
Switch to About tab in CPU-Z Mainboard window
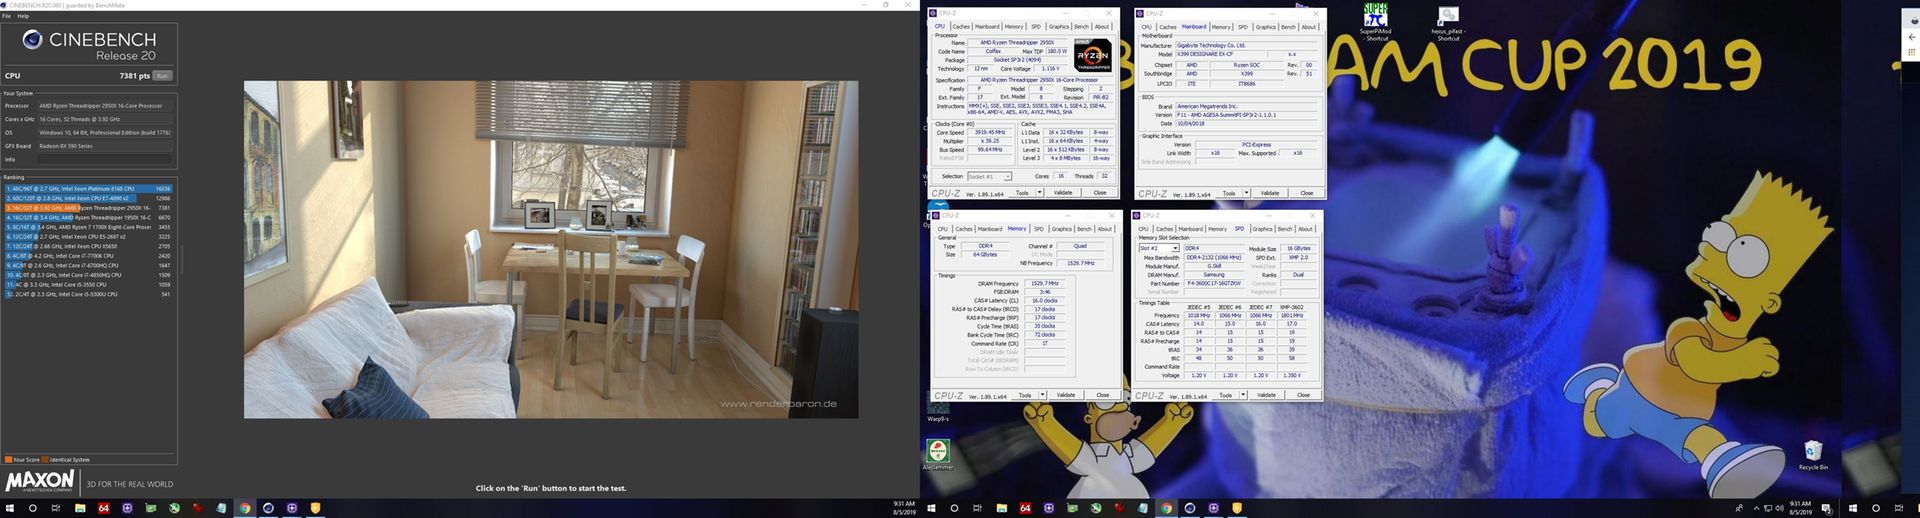coord(1309,27)
